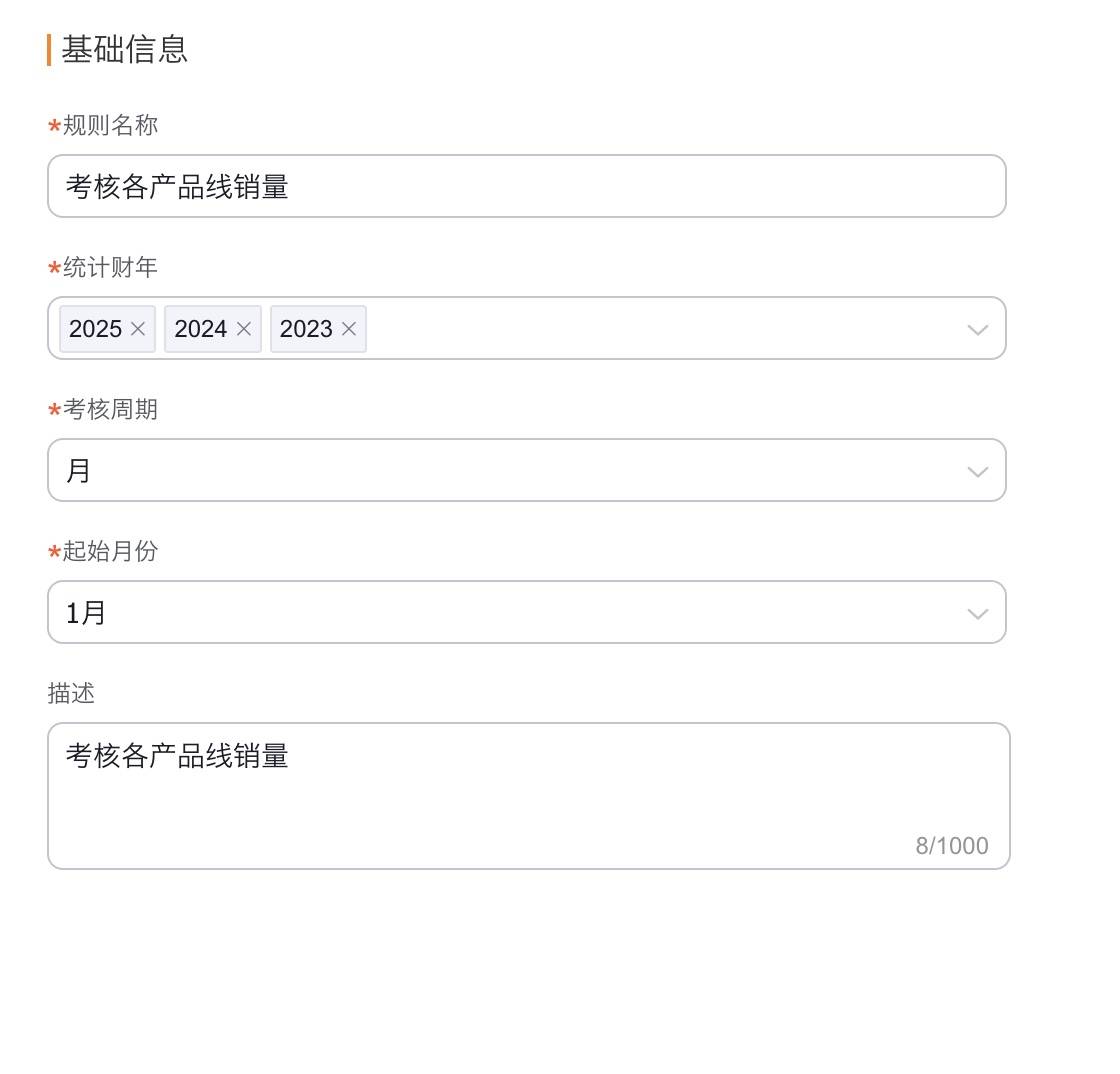Expand the 考核周期 dropdown arrow
The image size is (1120, 1074).
978,471
